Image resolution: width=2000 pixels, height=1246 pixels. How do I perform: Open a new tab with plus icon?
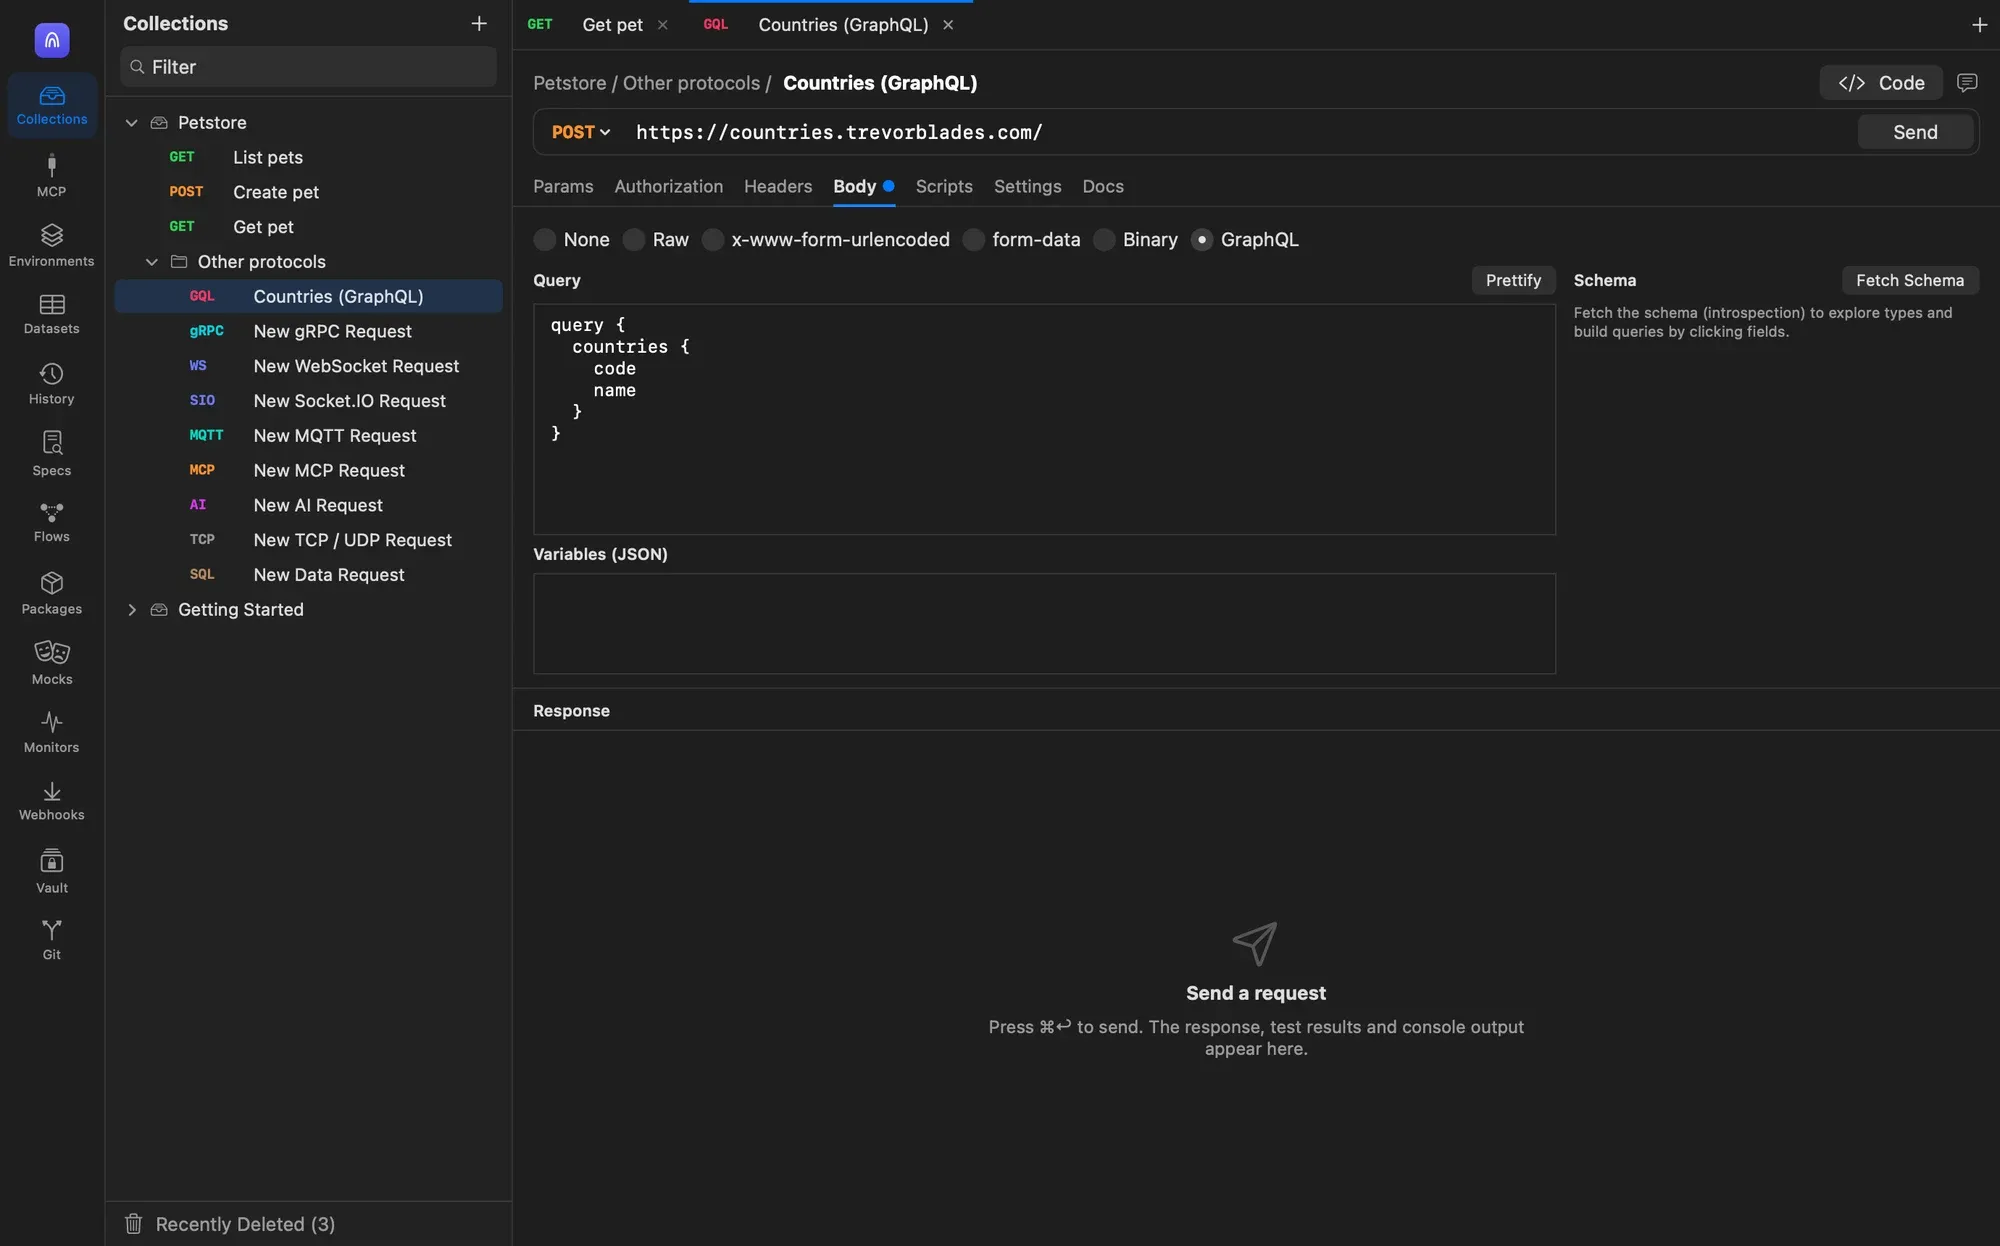click(1979, 25)
